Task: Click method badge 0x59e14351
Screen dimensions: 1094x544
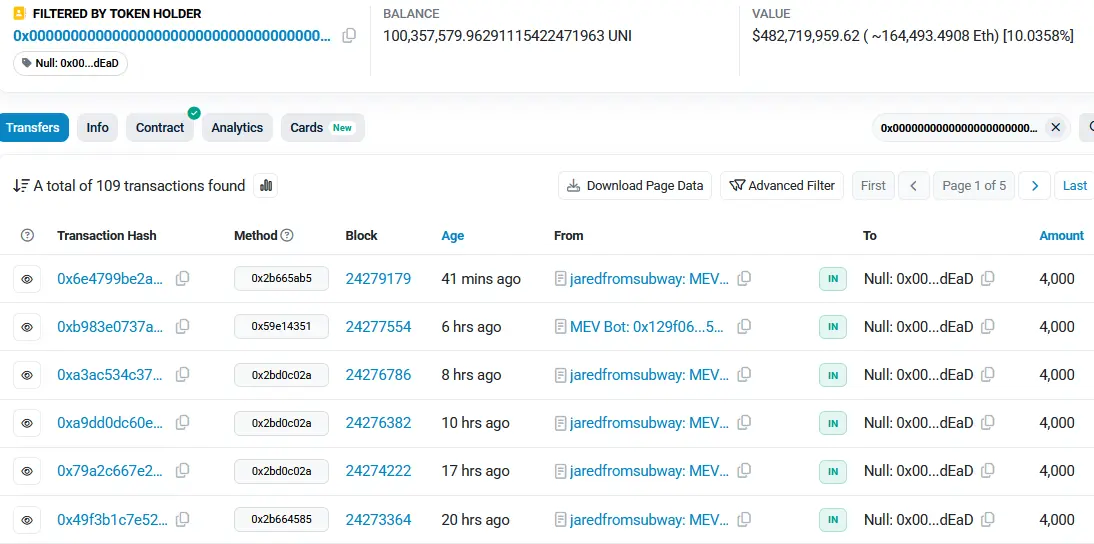Action: coord(281,327)
